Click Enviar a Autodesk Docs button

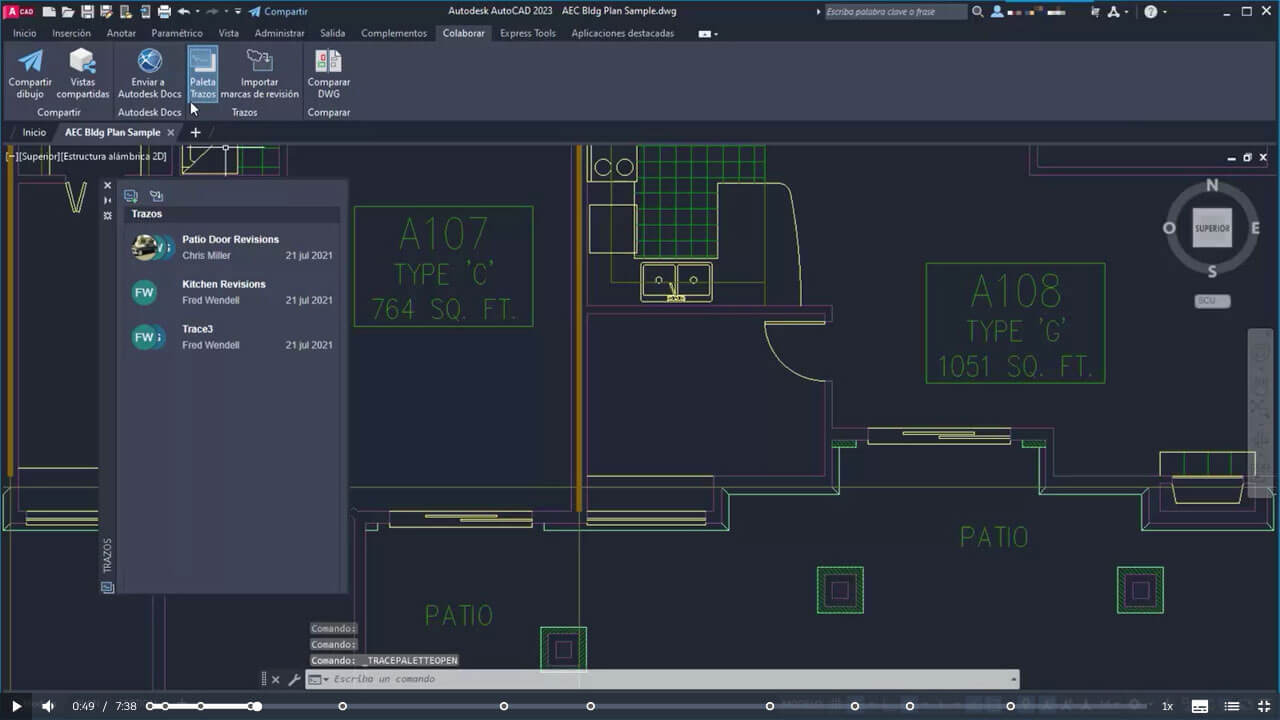150,74
